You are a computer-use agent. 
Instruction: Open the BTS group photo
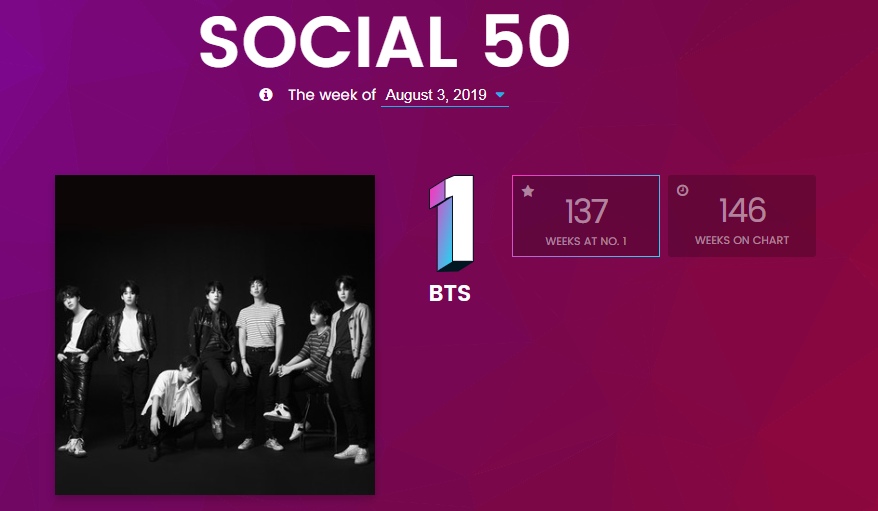[215, 334]
